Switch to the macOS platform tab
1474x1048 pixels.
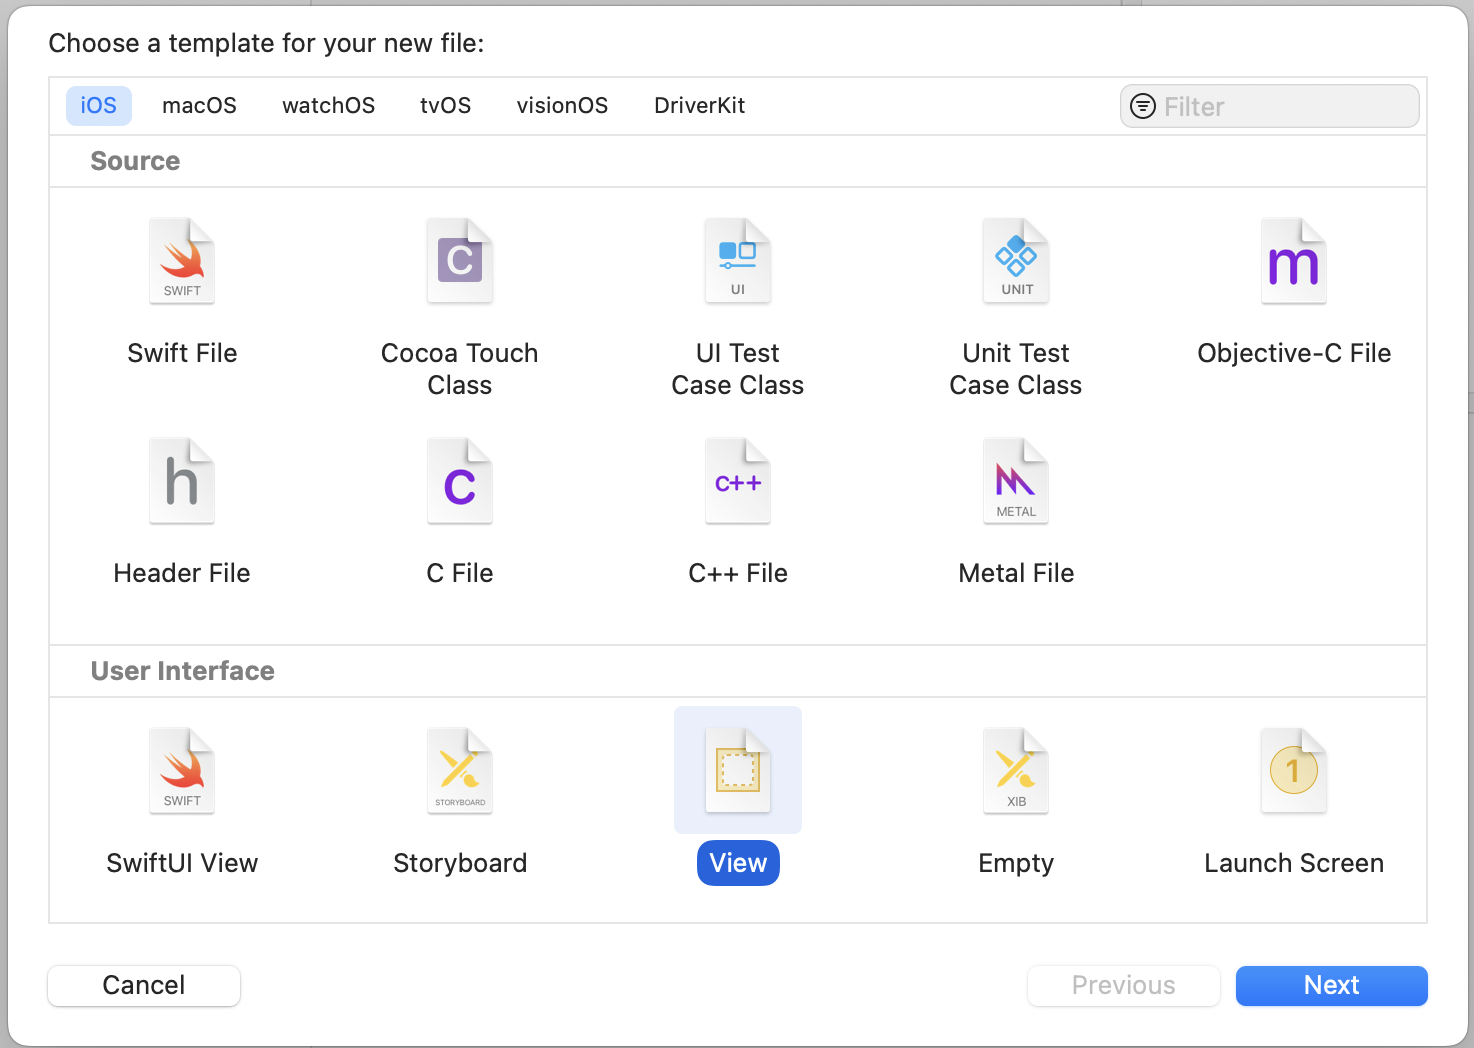[199, 106]
